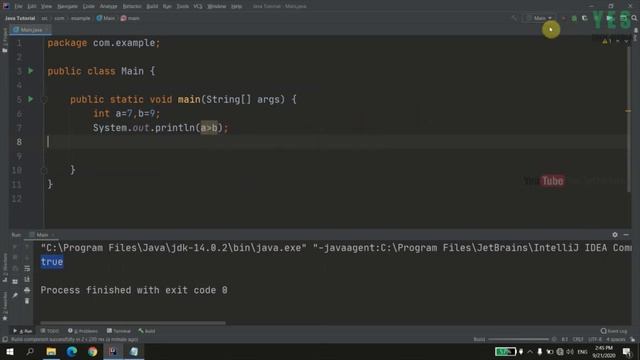Click the yellow warning stripe on editor scrollbar
This screenshot has height=360, width=640.
[x=628, y=111]
